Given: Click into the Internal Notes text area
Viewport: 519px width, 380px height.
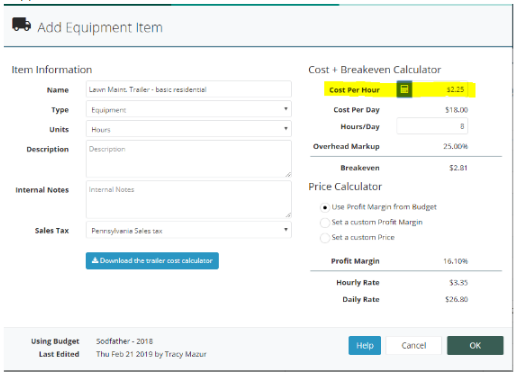Looking at the screenshot, I should pos(189,199).
